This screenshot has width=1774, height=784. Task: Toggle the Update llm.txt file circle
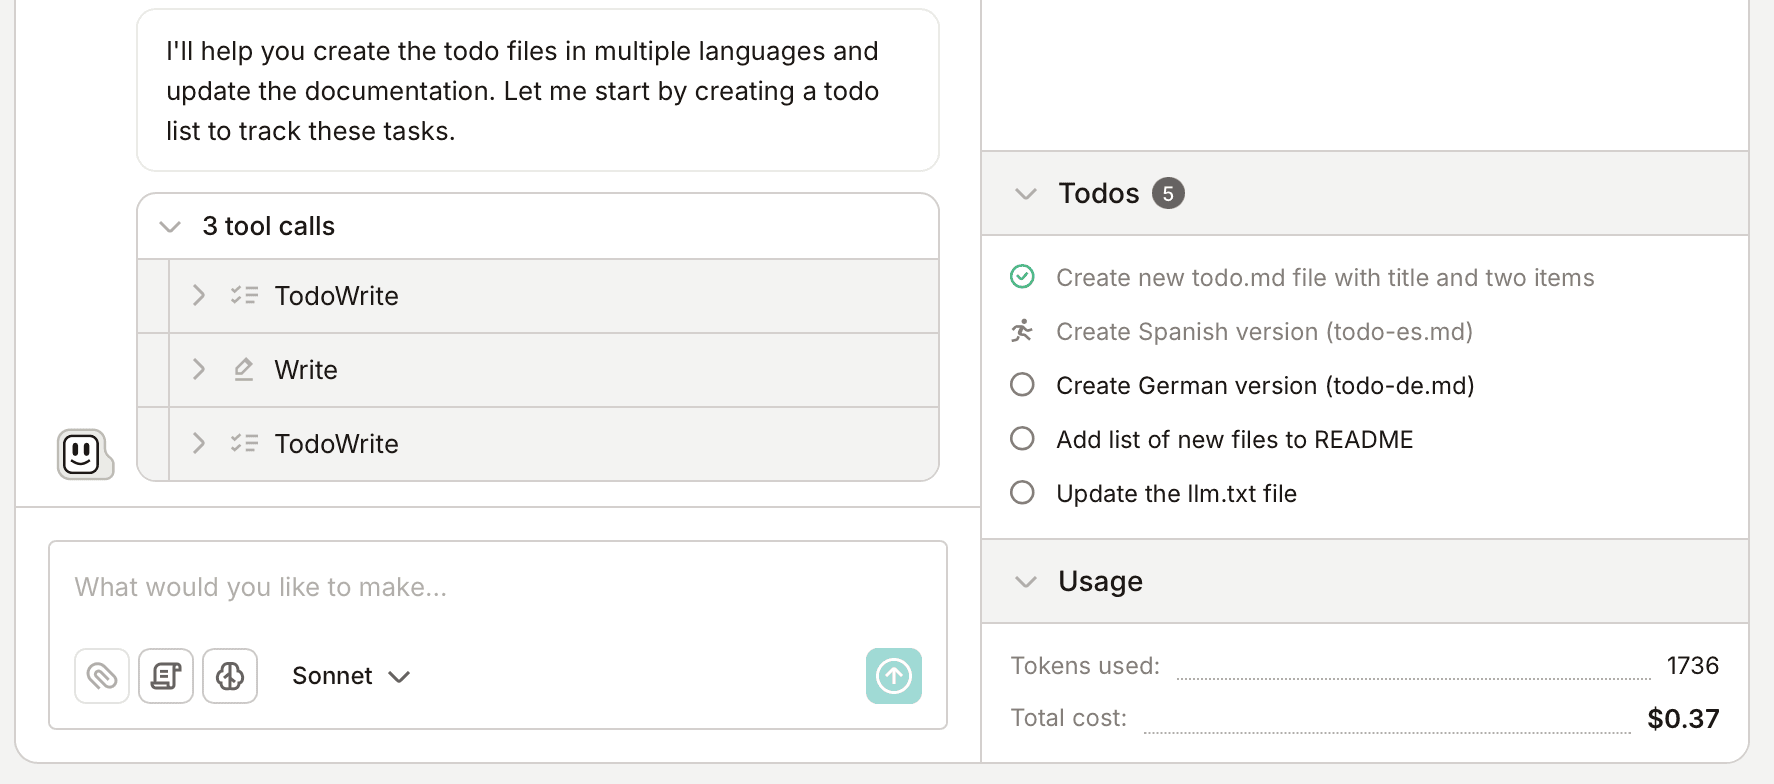click(x=1022, y=493)
